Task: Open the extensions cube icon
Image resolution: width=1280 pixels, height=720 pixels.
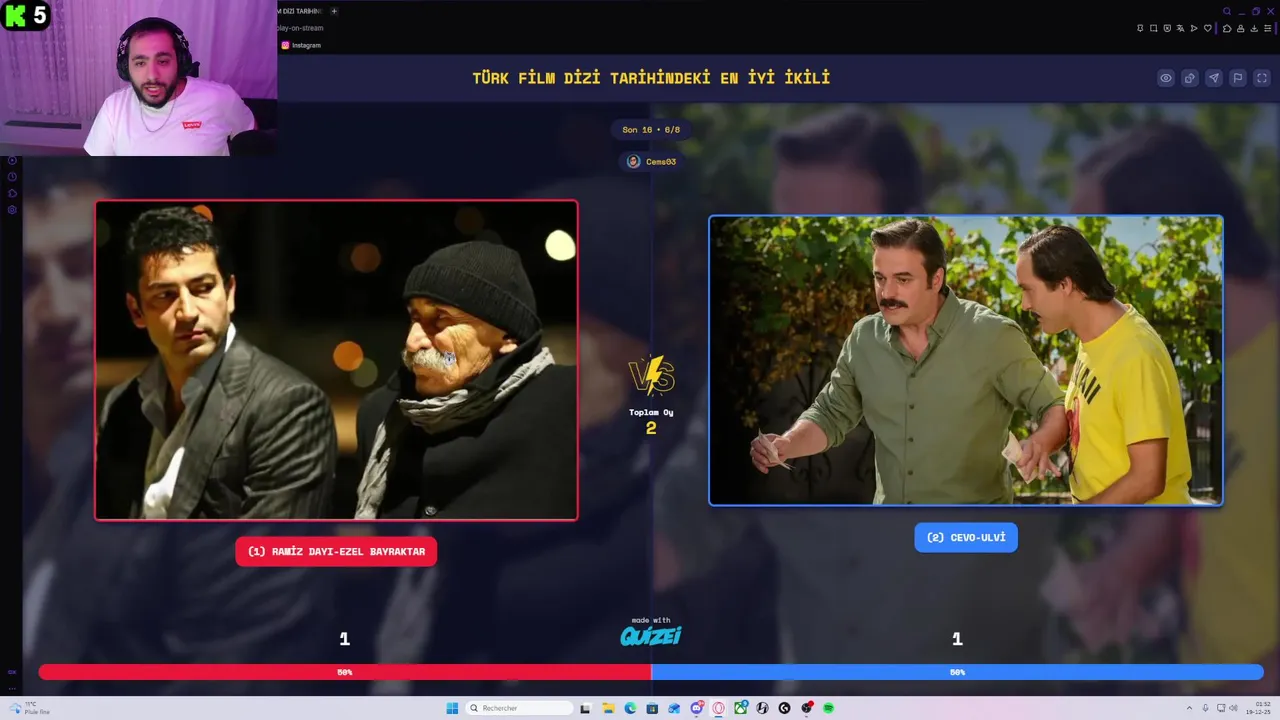Action: [1227, 28]
